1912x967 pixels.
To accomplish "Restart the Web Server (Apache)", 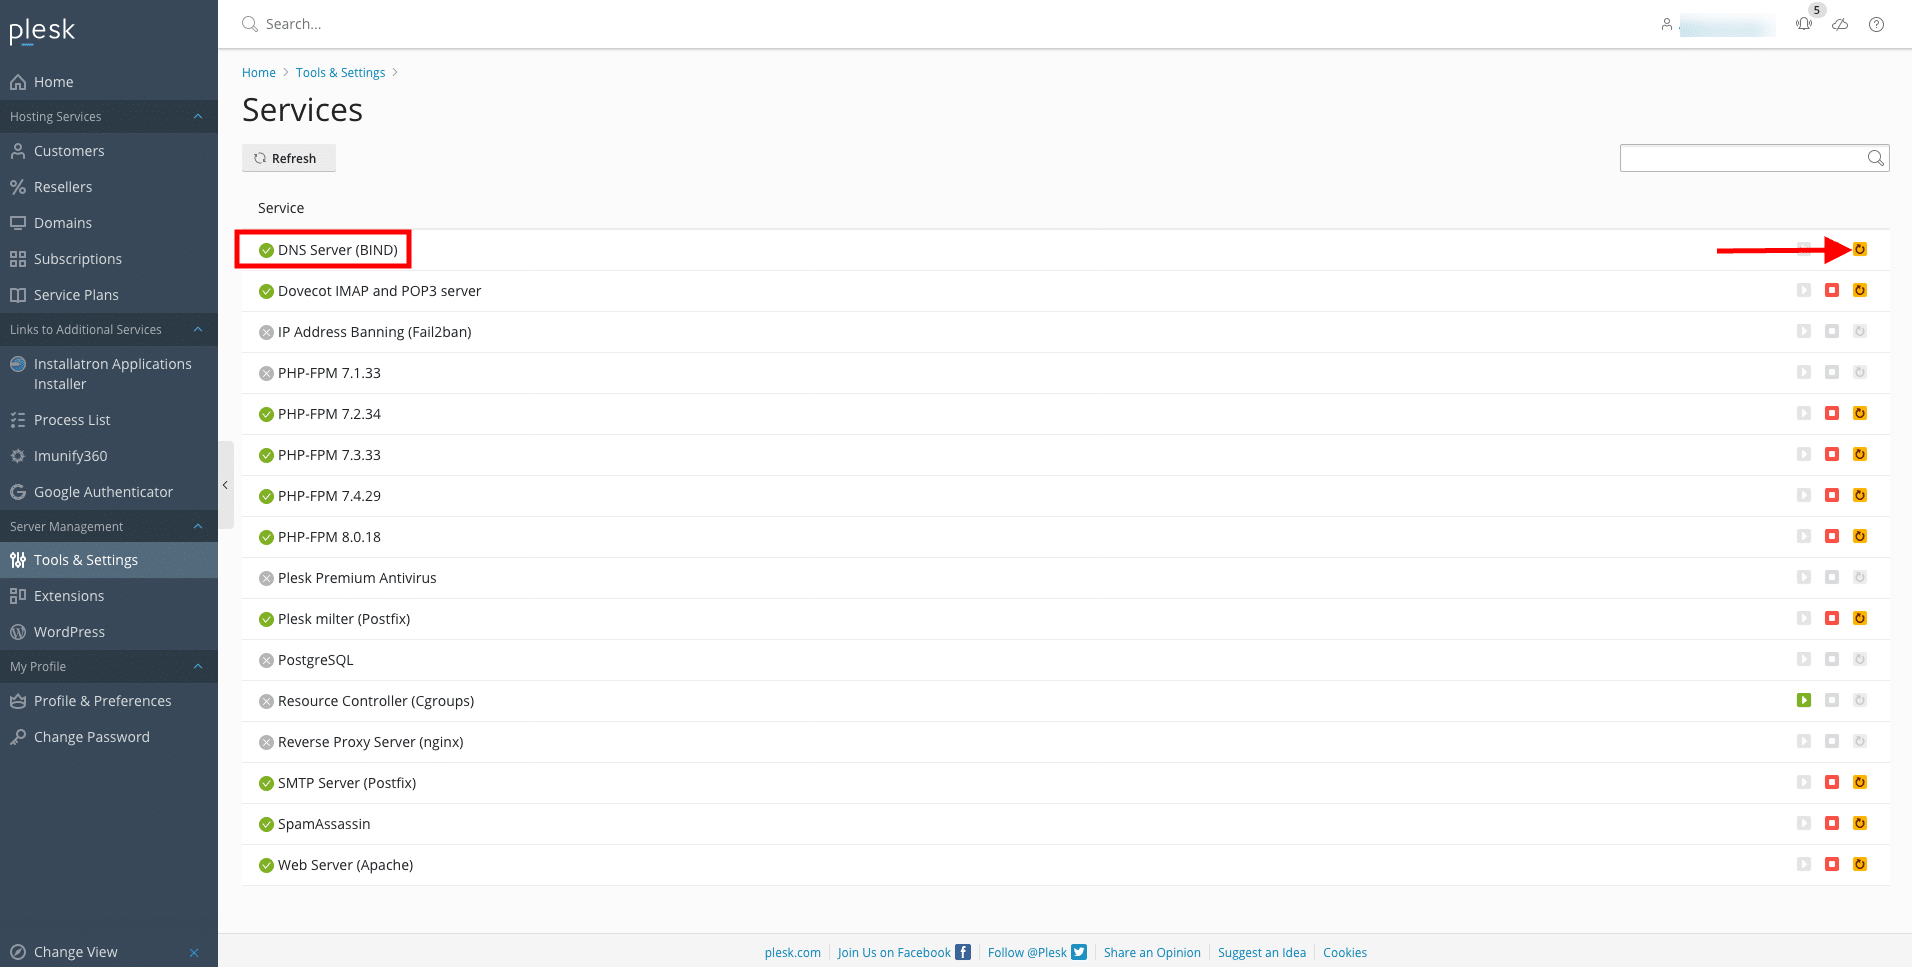I will [1860, 864].
